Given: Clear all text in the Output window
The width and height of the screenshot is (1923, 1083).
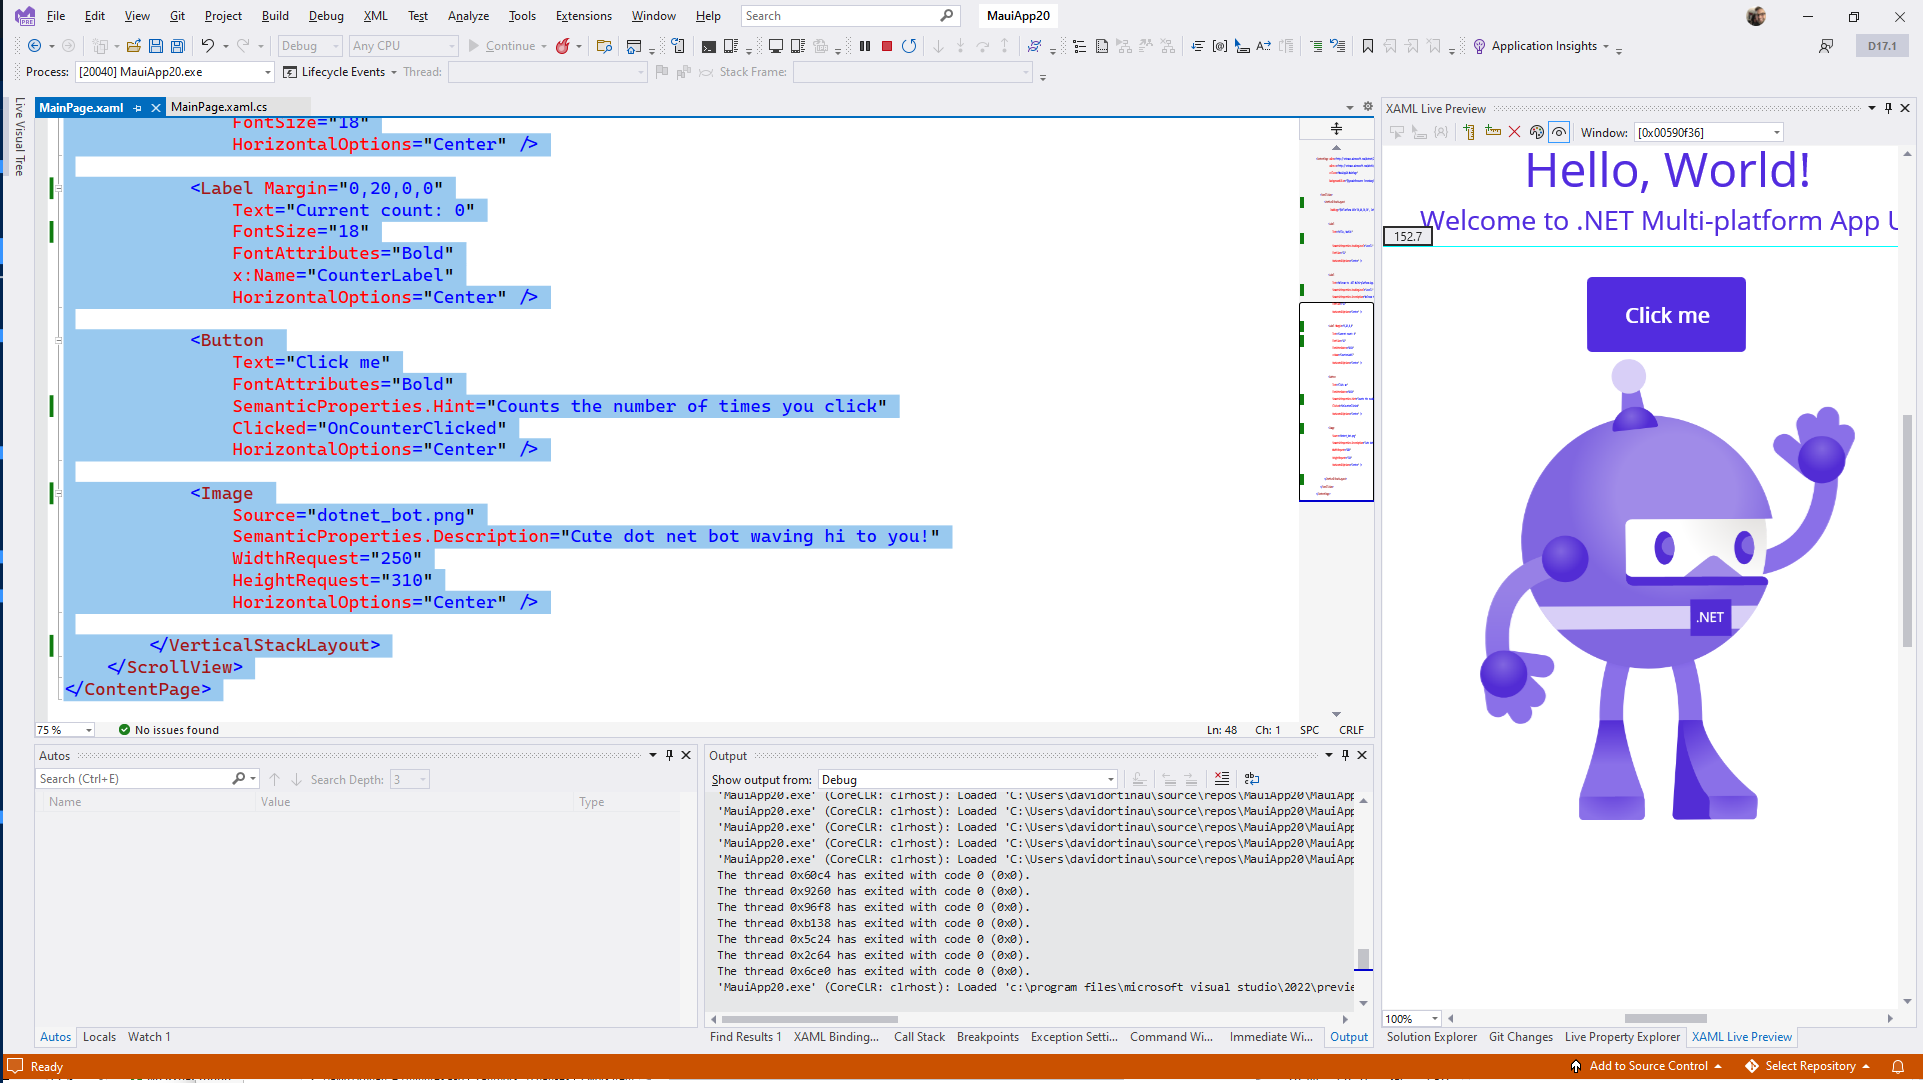Looking at the screenshot, I should pyautogui.click(x=1222, y=779).
